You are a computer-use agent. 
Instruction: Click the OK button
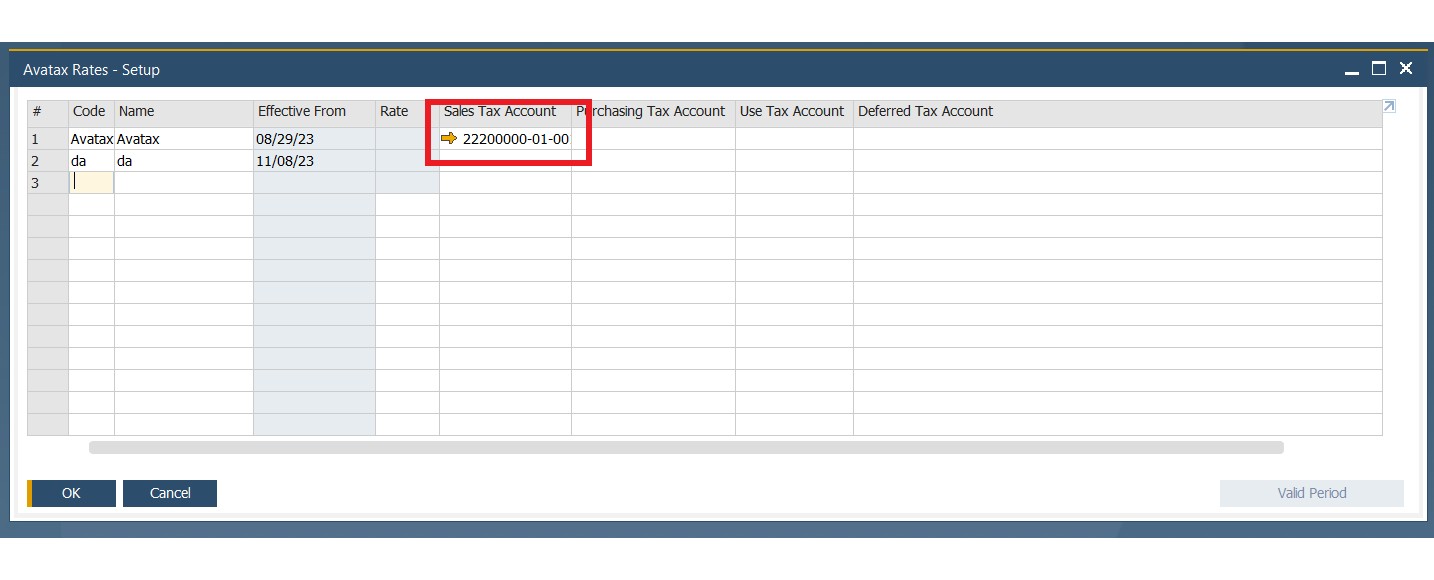pos(71,493)
